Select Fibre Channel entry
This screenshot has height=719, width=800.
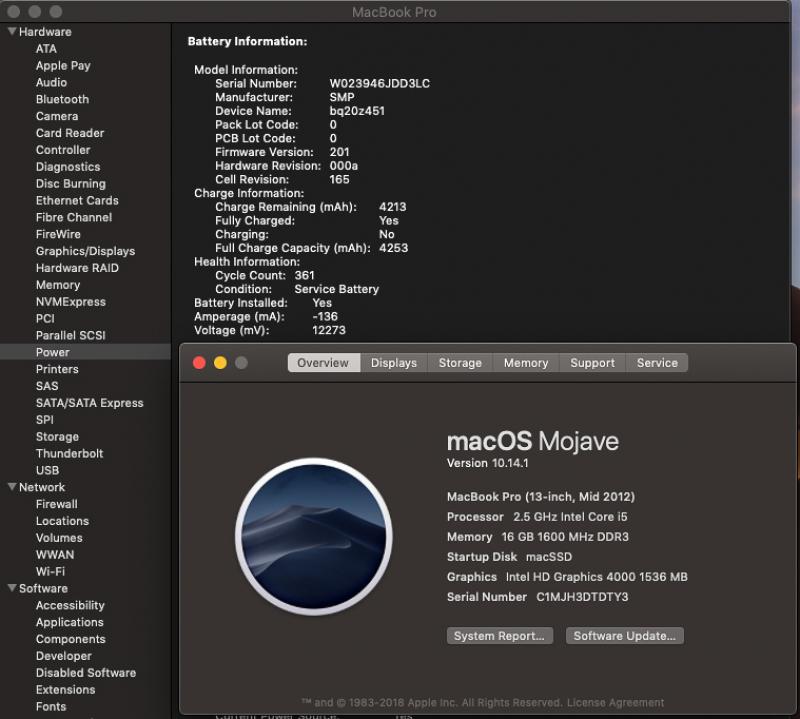(74, 217)
